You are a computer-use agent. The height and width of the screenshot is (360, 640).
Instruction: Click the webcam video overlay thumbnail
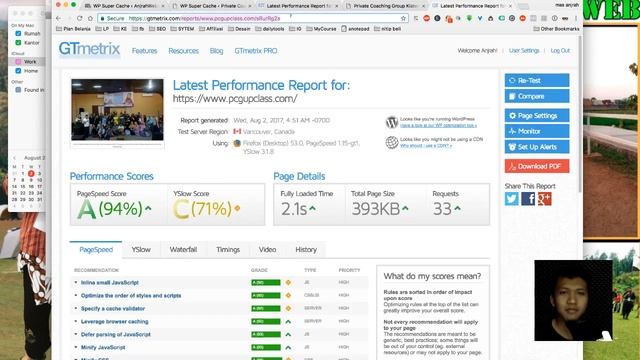[573, 300]
